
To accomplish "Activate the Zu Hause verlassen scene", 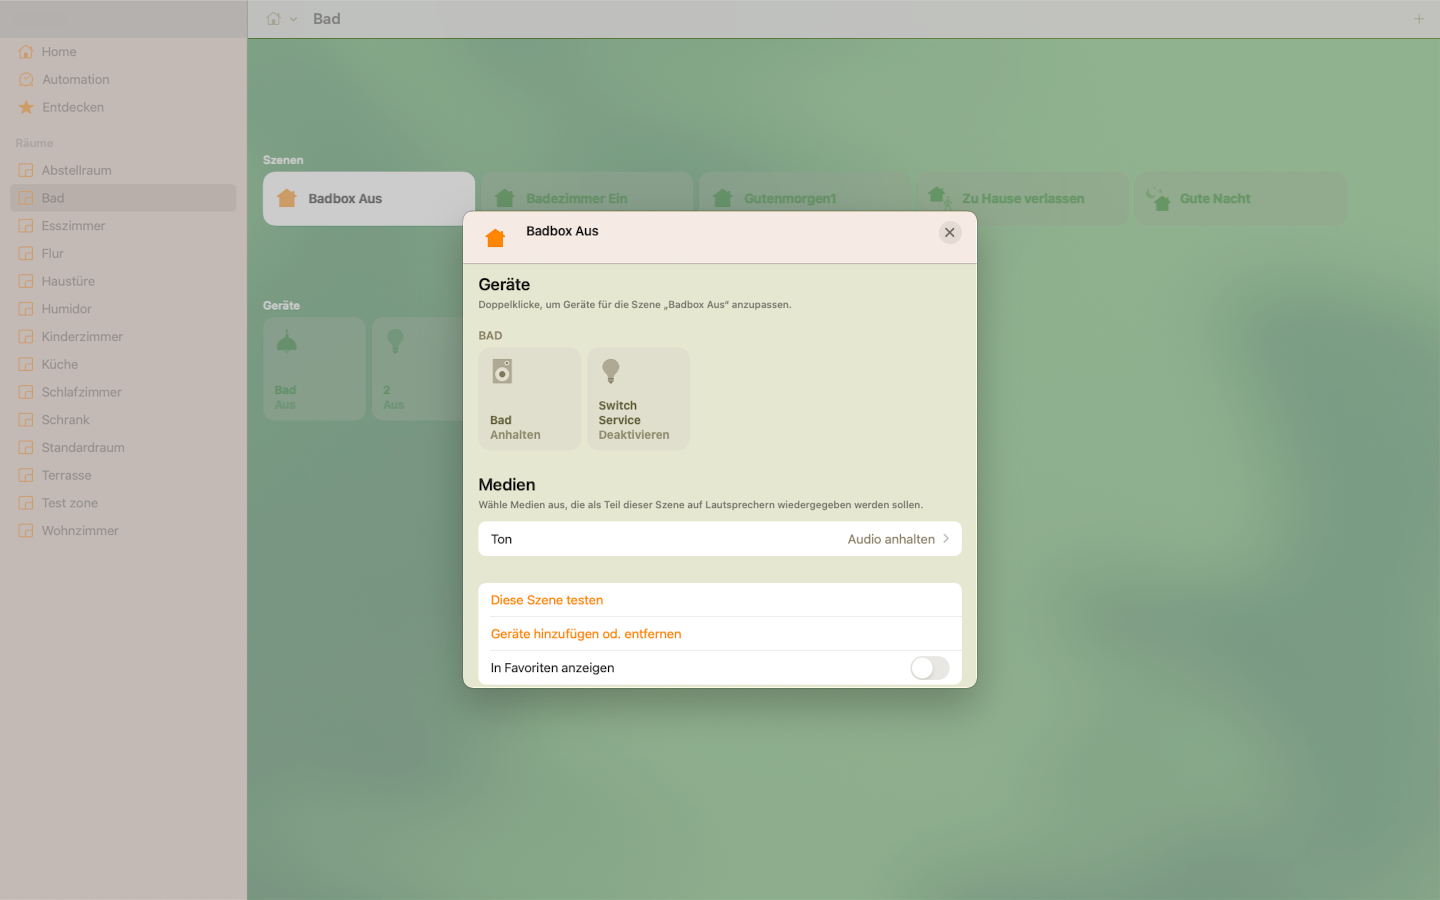I will pyautogui.click(x=1022, y=199).
